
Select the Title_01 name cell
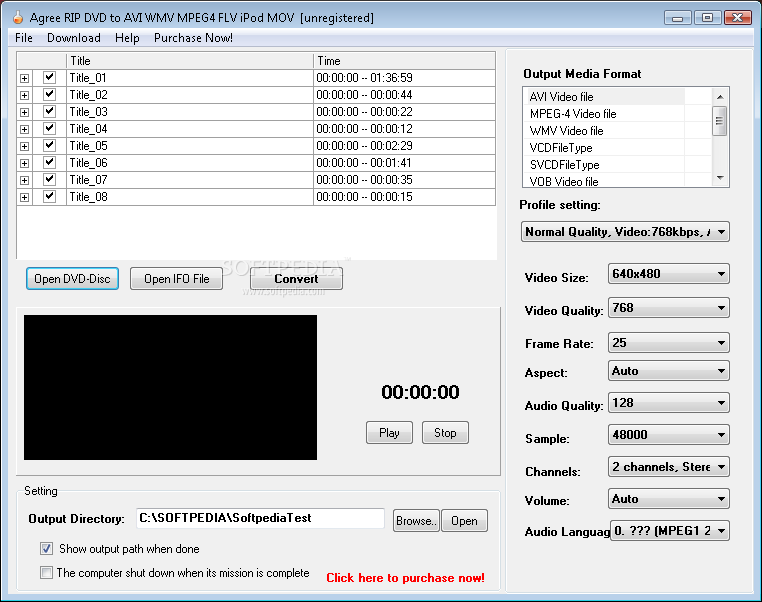pyautogui.click(x=190, y=78)
